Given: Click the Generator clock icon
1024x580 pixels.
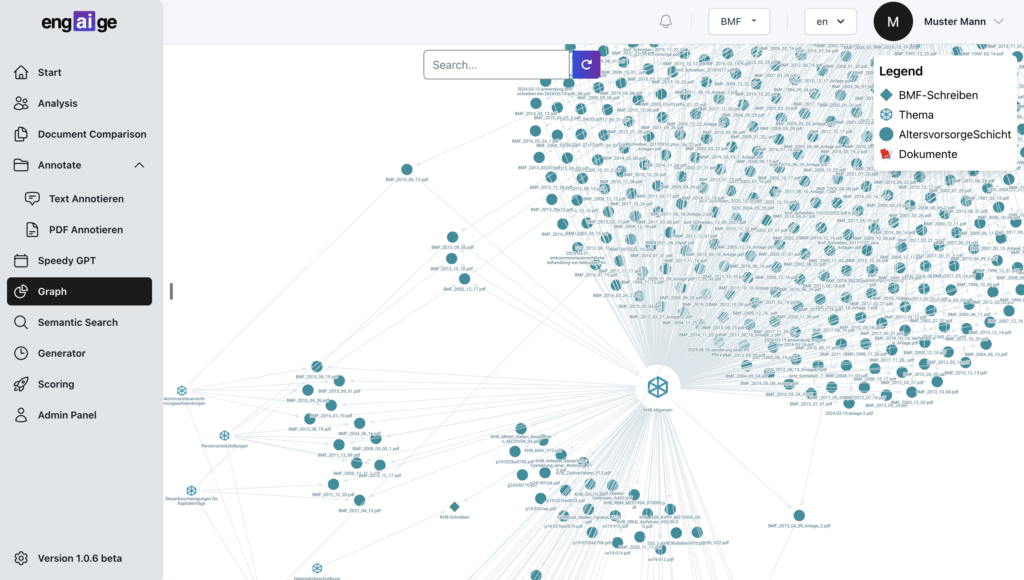Looking at the screenshot, I should 21,353.
